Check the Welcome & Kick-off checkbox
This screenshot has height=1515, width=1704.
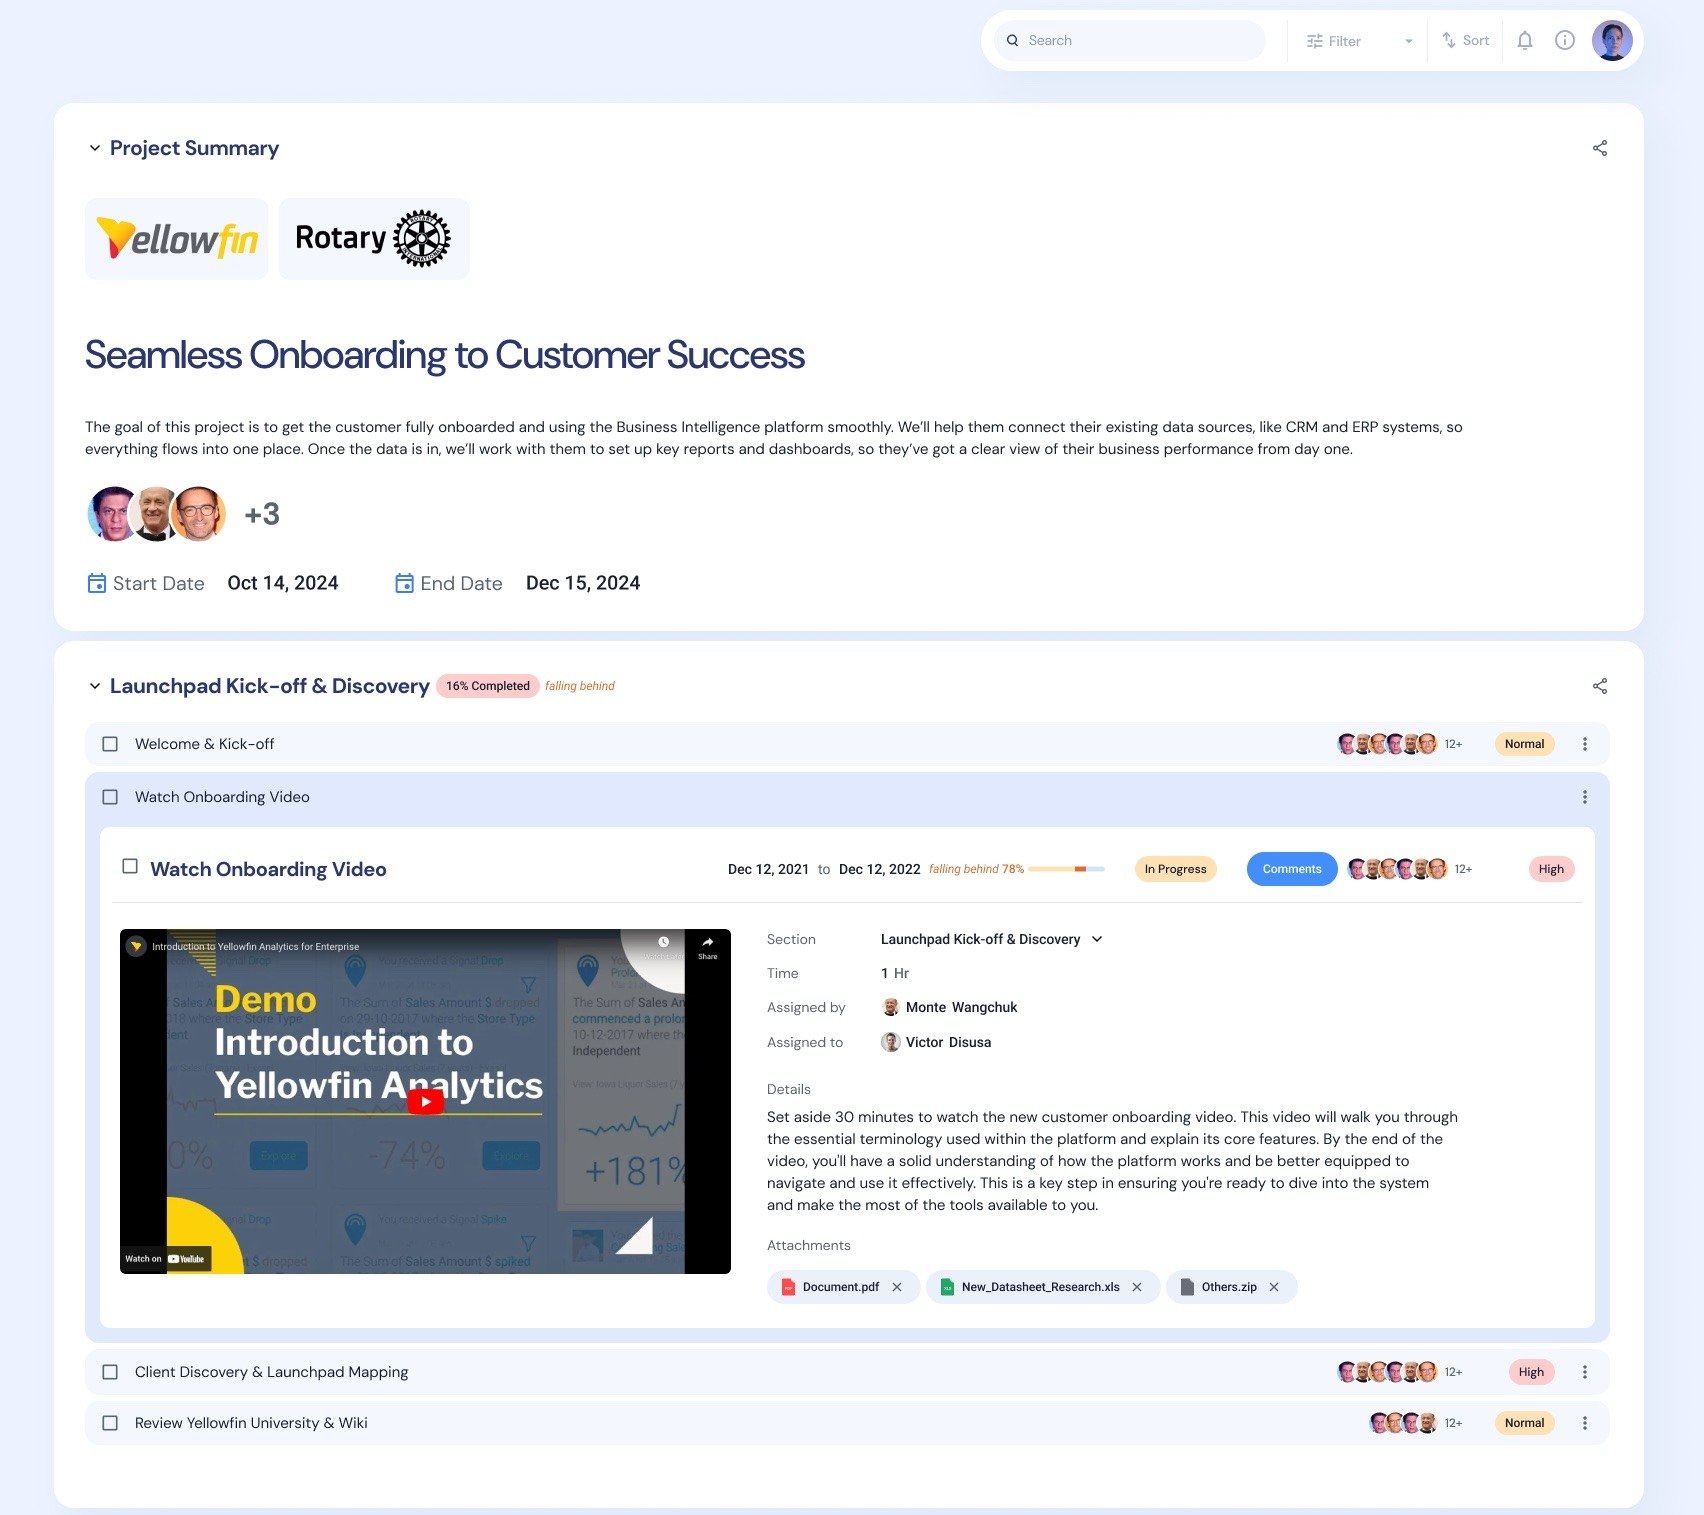[110, 744]
